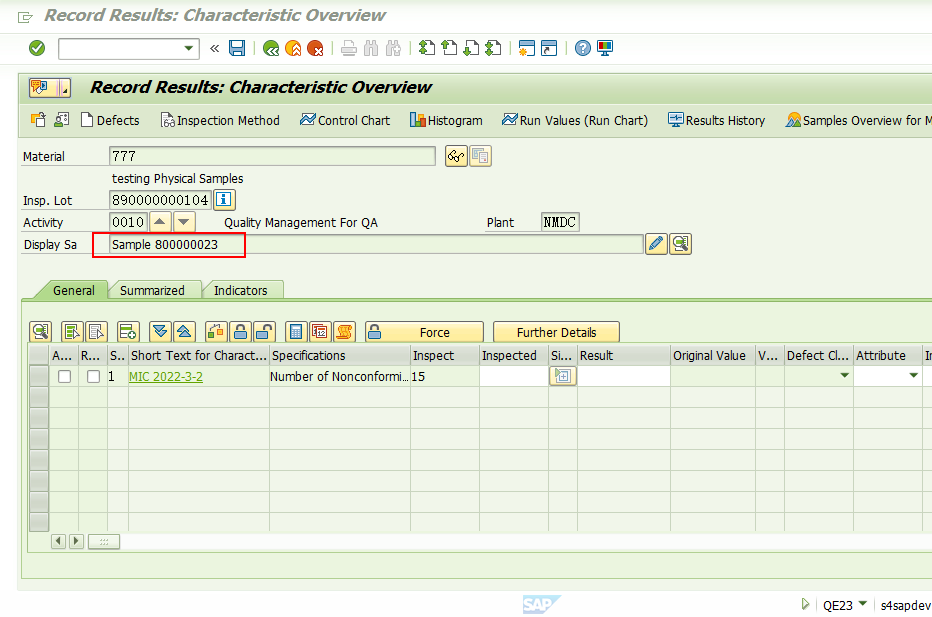Click the single values button in Si... column
The height and width of the screenshot is (617, 932).
(563, 376)
